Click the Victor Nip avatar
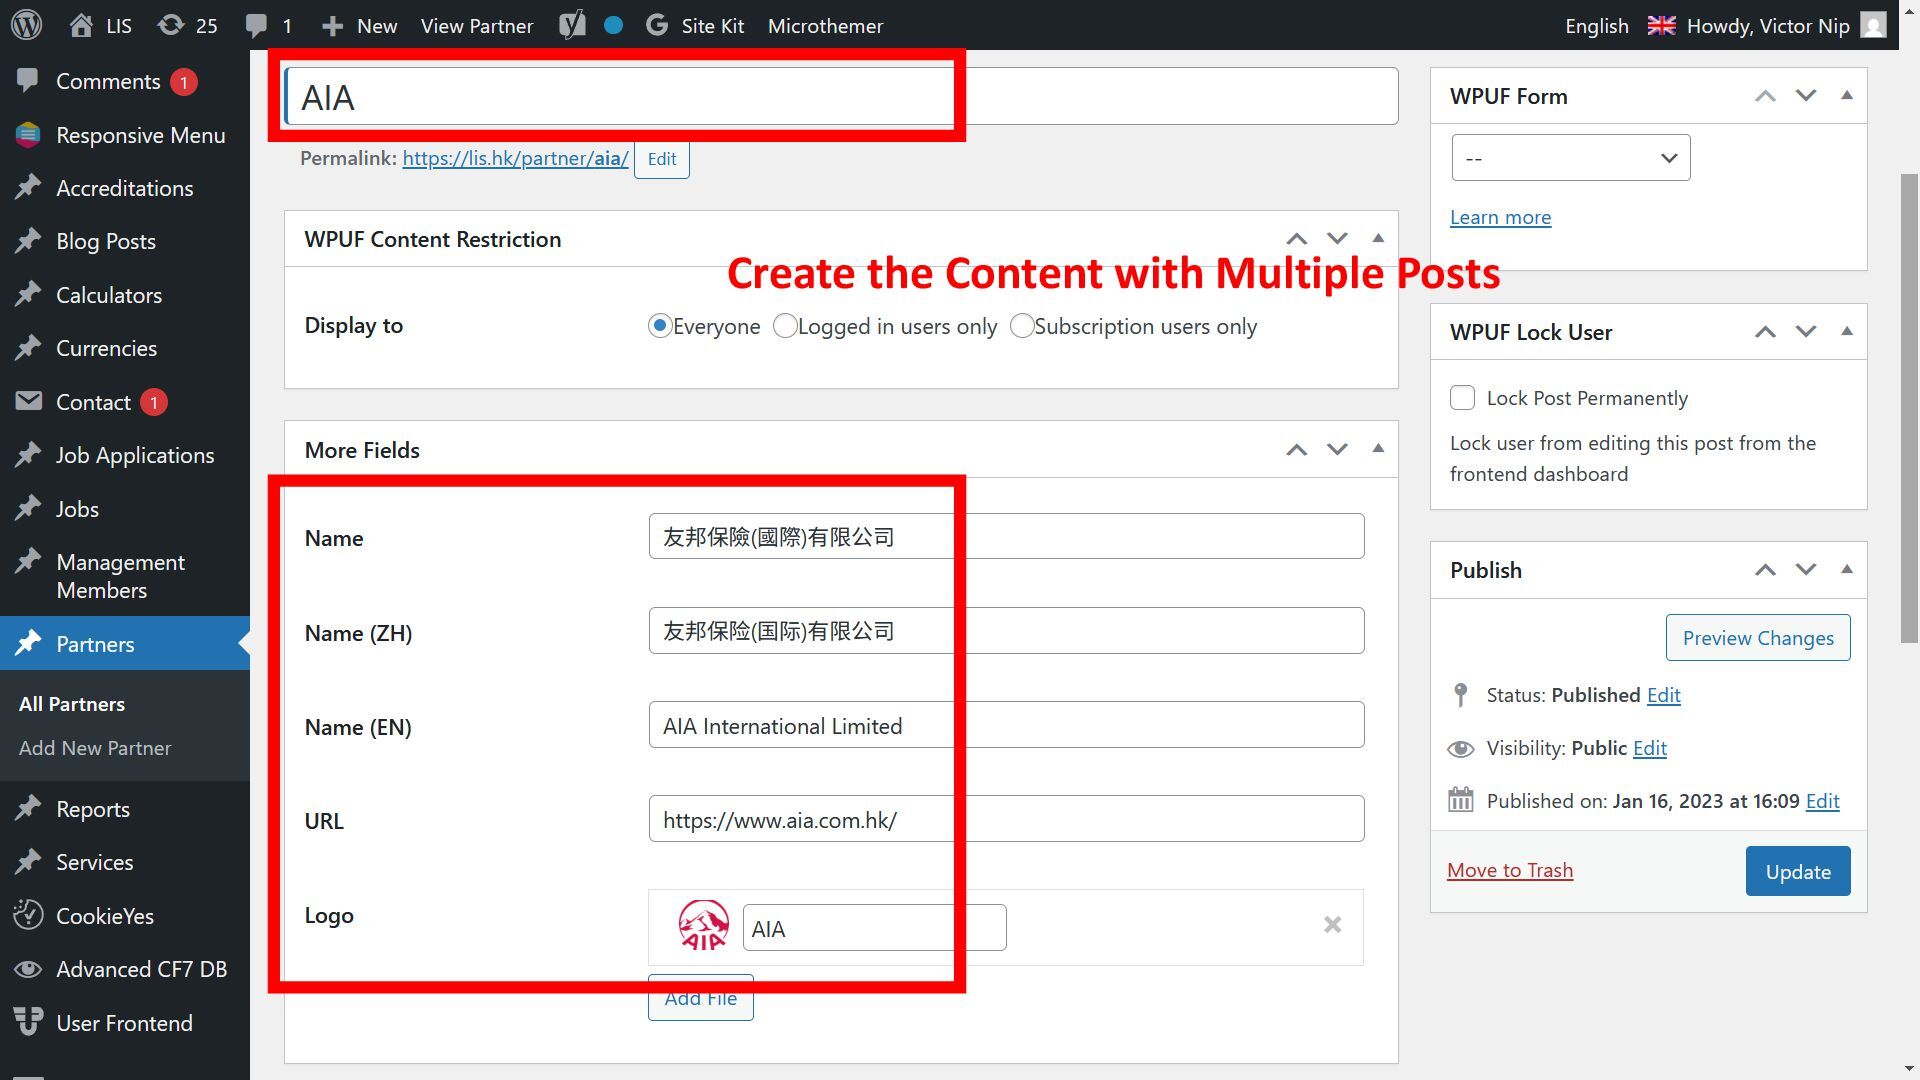 coord(1874,25)
